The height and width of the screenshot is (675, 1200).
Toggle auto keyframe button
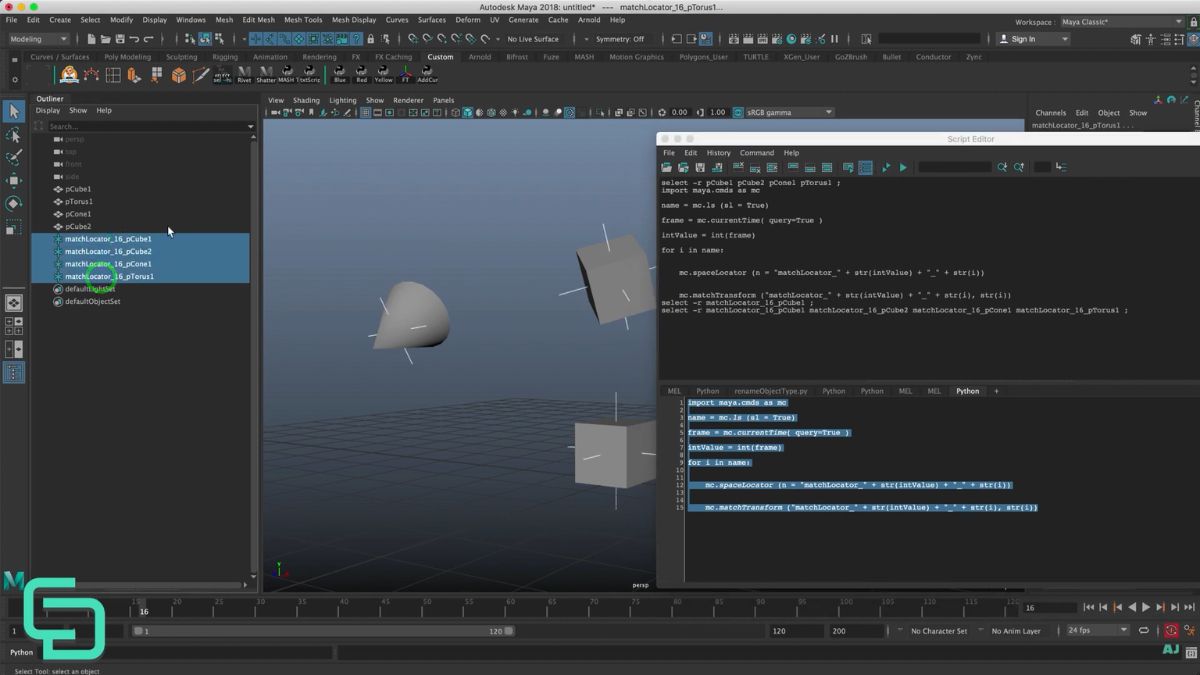(x=1171, y=631)
